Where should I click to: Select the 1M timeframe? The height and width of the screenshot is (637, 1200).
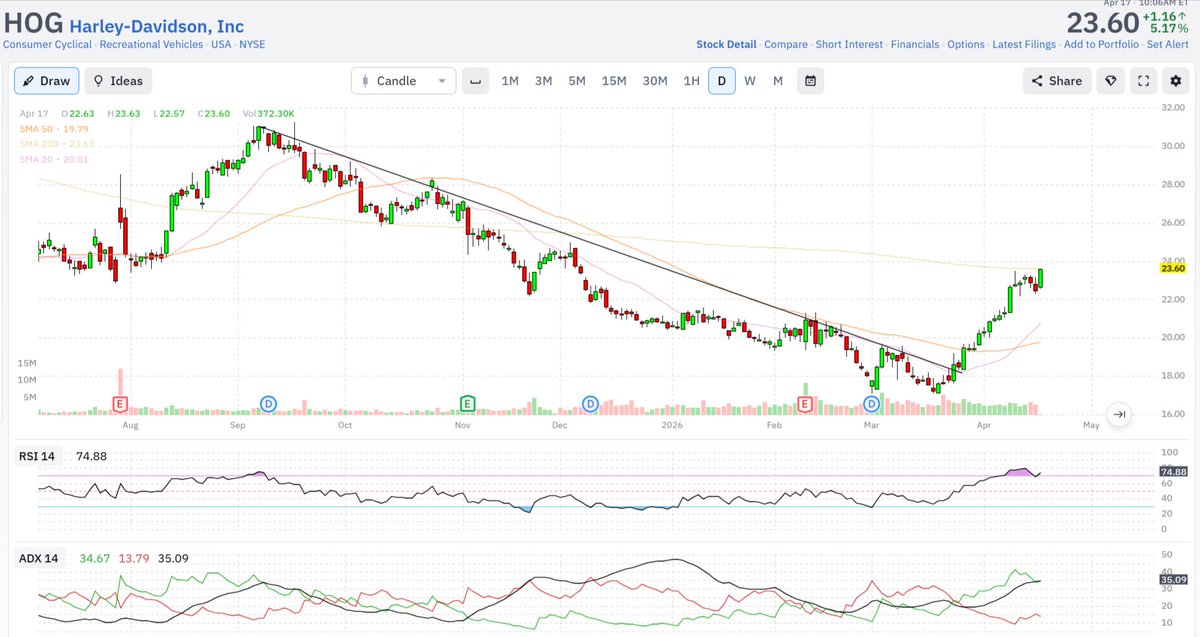click(510, 81)
